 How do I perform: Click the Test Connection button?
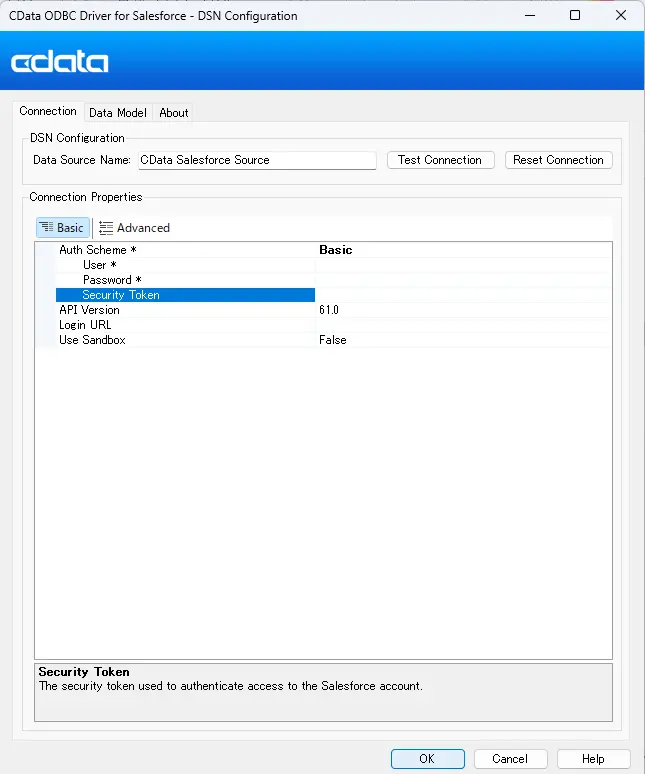pos(440,160)
